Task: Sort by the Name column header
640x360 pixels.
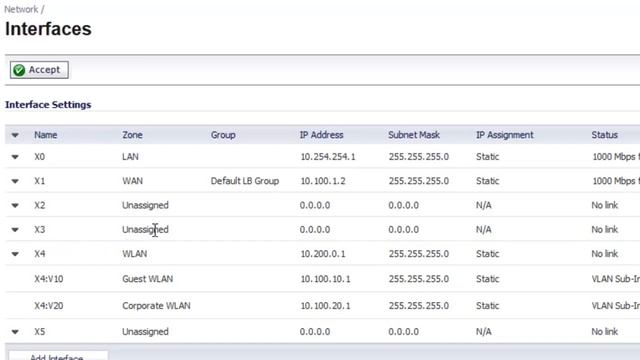Action: (x=45, y=135)
